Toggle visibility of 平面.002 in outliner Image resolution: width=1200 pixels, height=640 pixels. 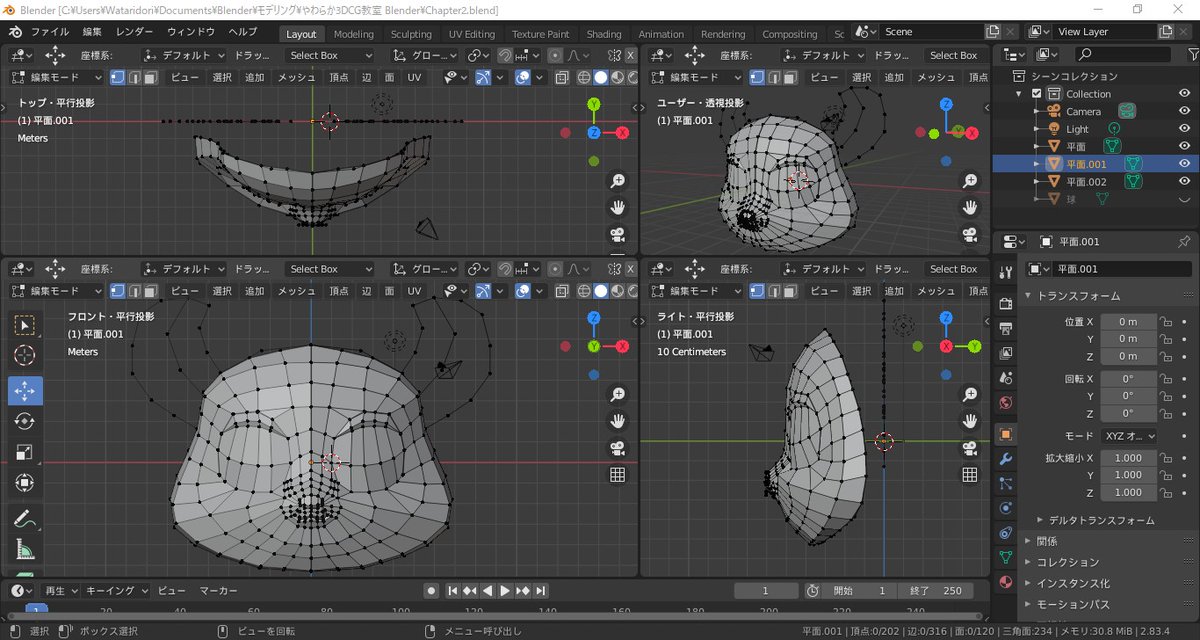(1184, 181)
